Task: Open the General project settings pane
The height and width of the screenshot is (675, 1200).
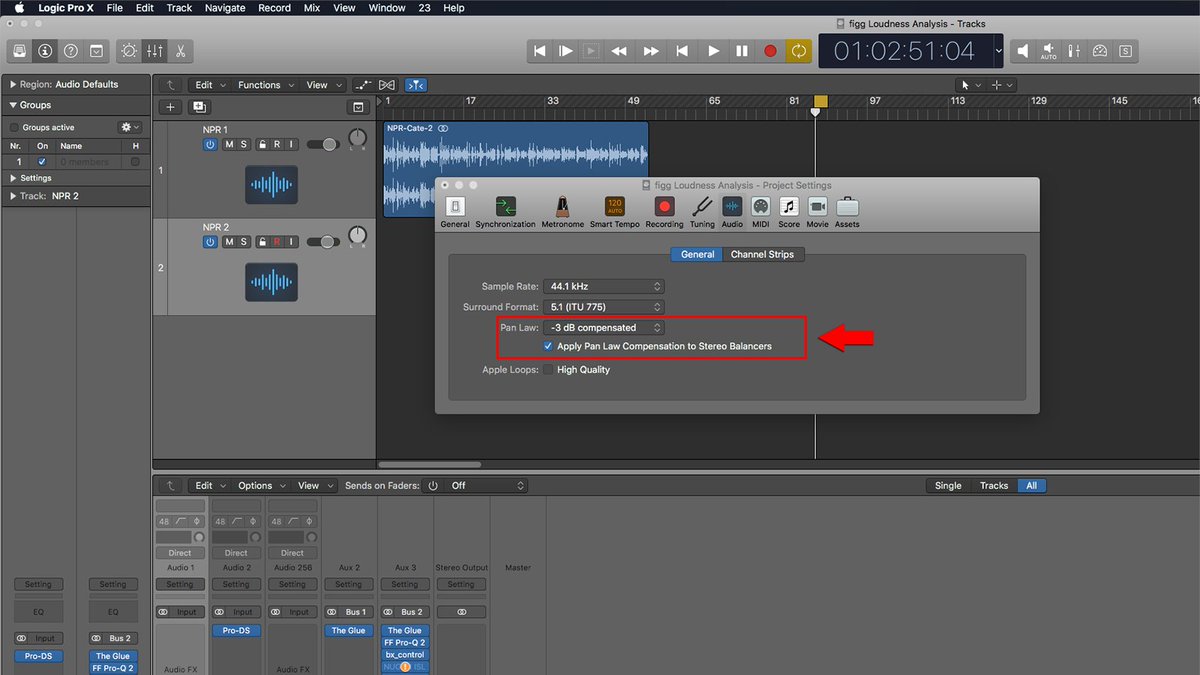Action: [x=455, y=212]
